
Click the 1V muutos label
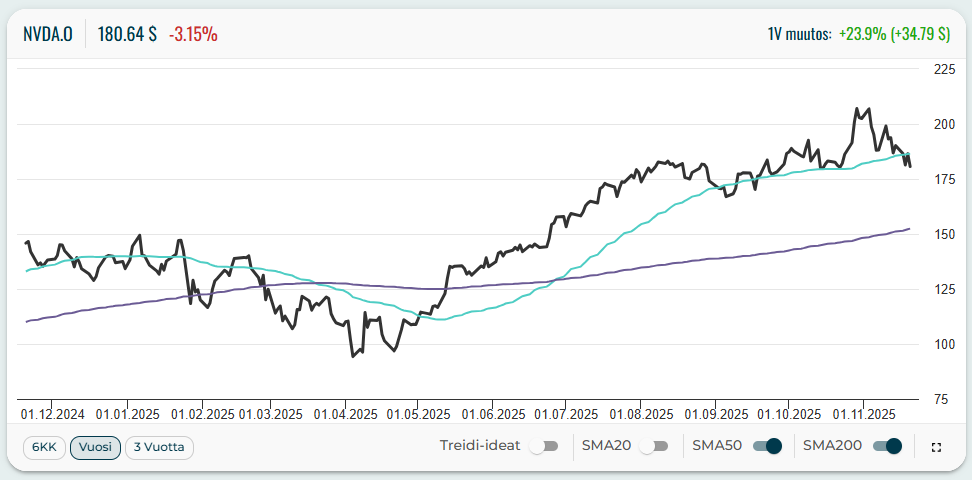click(x=799, y=33)
